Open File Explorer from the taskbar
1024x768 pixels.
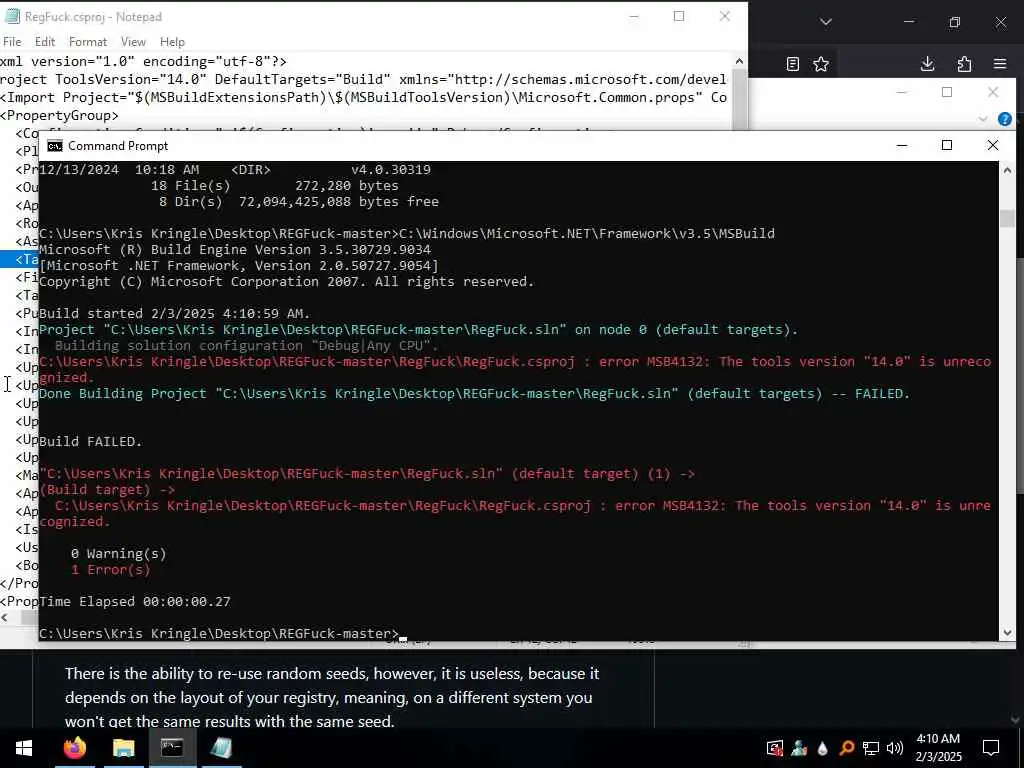point(123,748)
